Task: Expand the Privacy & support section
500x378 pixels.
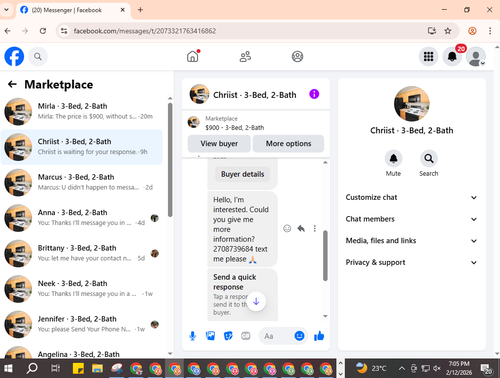Action: (411, 262)
